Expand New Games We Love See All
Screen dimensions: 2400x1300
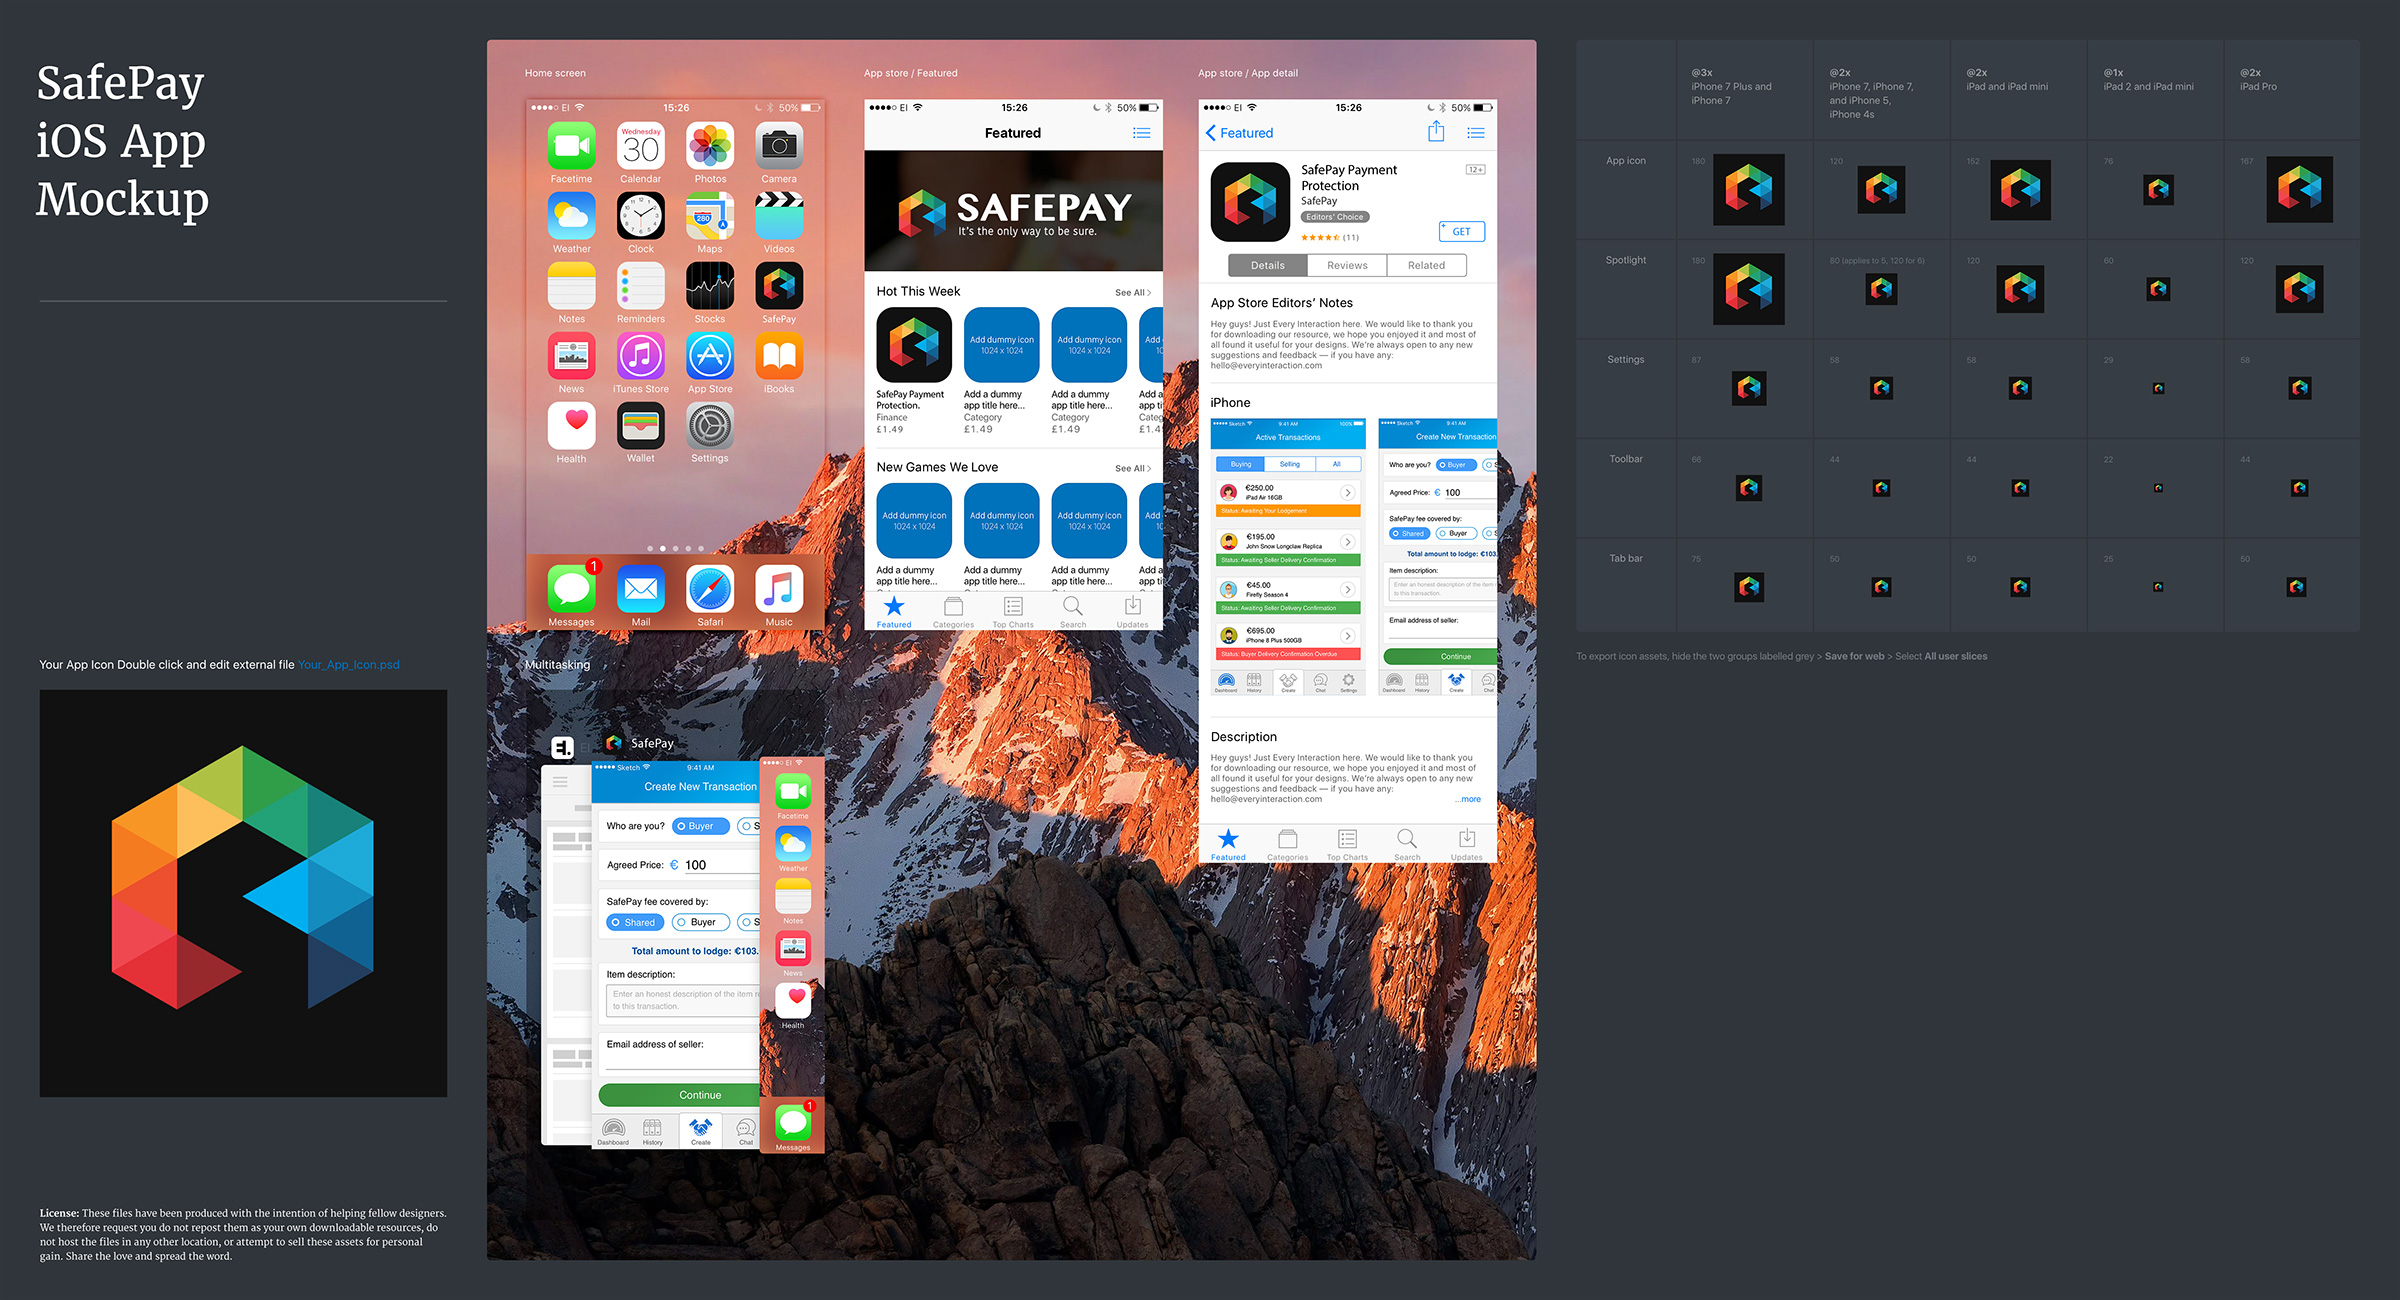click(x=1133, y=469)
